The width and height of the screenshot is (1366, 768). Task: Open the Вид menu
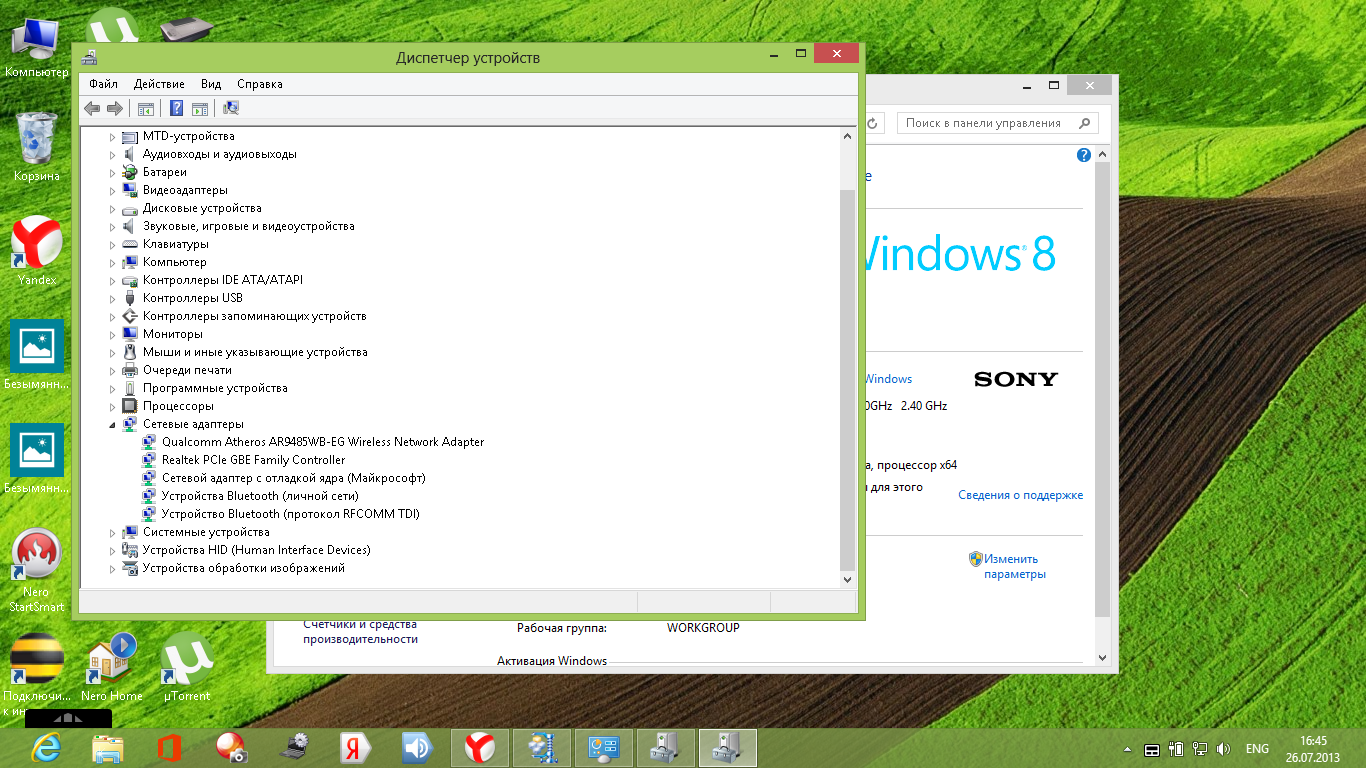pyautogui.click(x=210, y=84)
